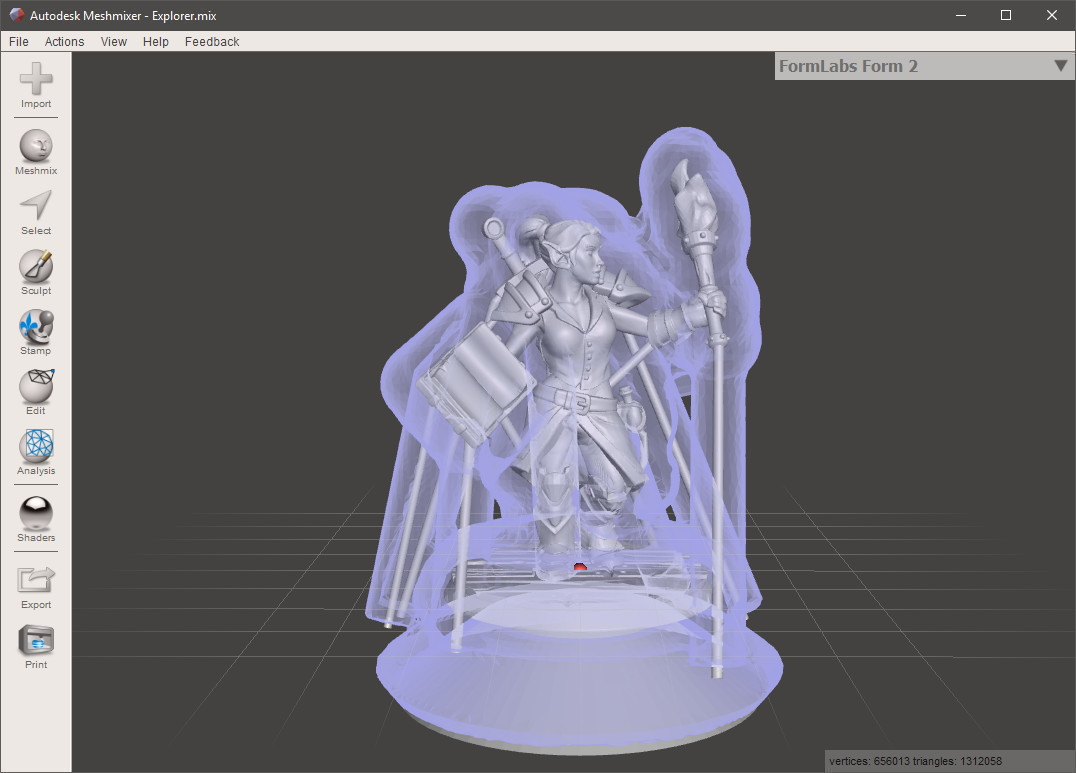Maximize the Meshmixer window
The width and height of the screenshot is (1076, 773).
pos(1006,15)
